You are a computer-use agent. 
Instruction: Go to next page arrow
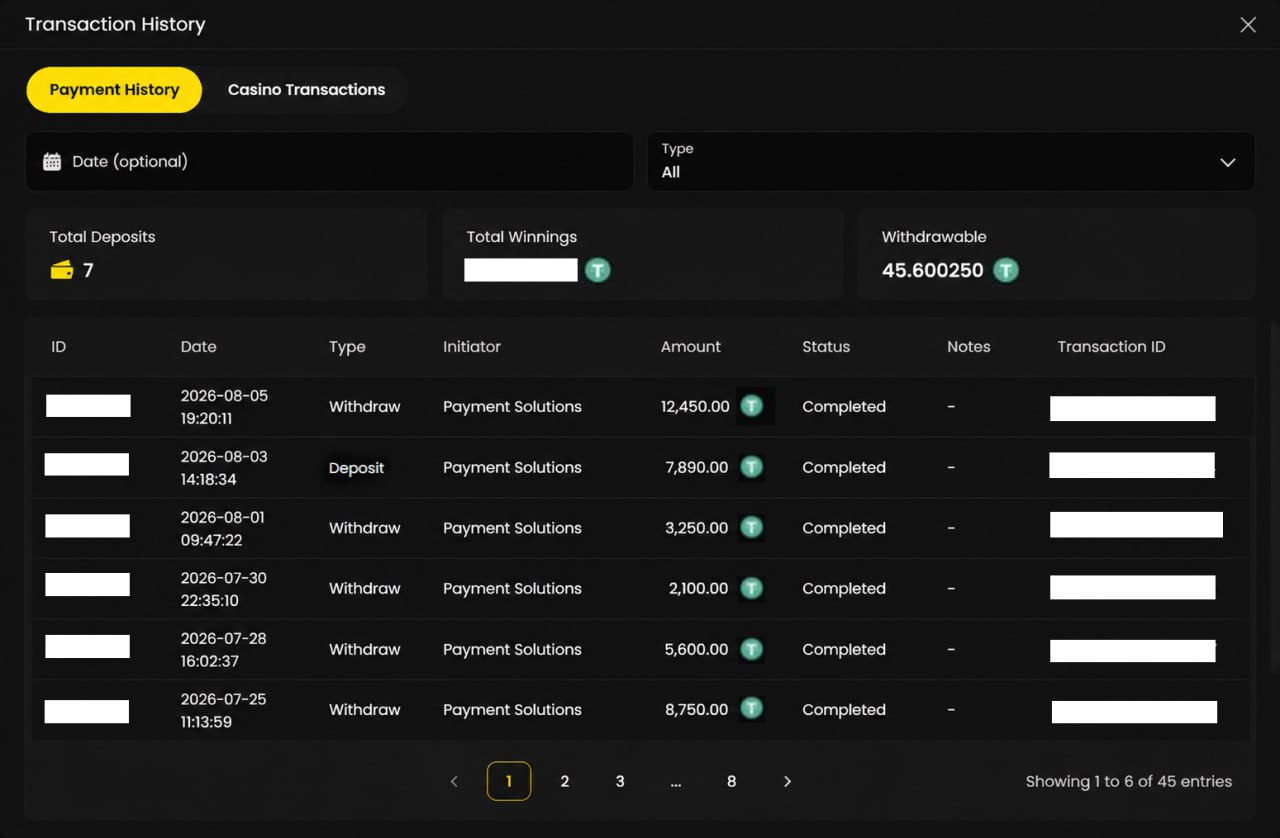click(787, 782)
